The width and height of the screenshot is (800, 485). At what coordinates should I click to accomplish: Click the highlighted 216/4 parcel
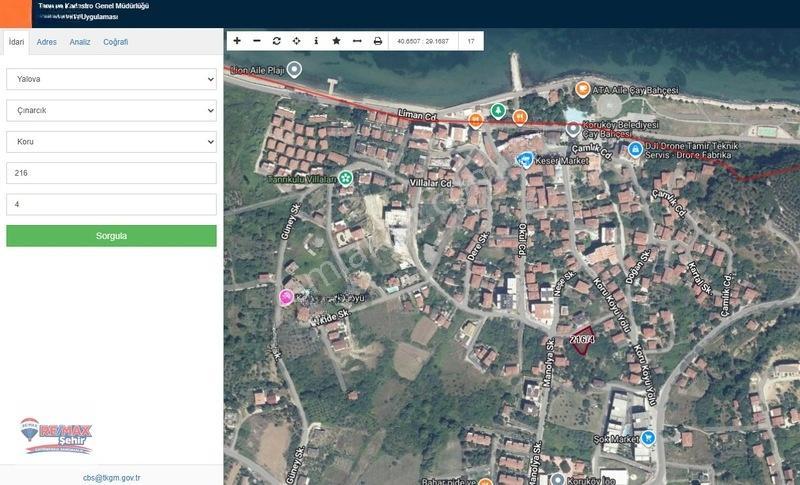pos(583,341)
